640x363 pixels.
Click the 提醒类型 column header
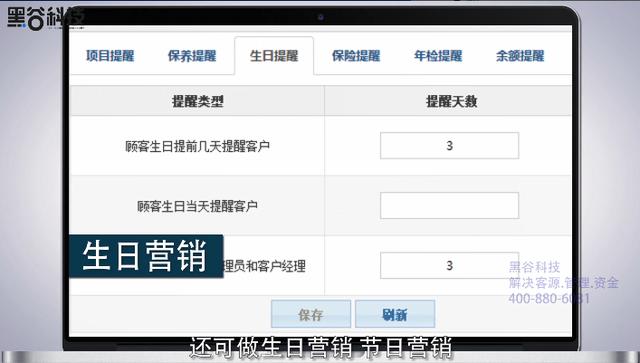click(198, 101)
